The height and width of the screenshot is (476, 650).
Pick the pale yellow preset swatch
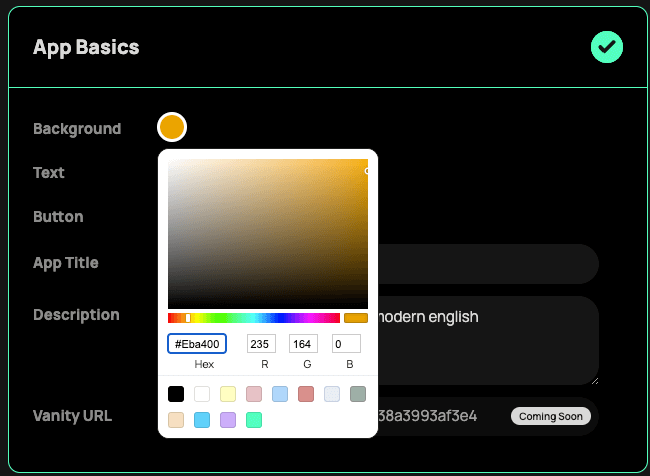point(228,394)
